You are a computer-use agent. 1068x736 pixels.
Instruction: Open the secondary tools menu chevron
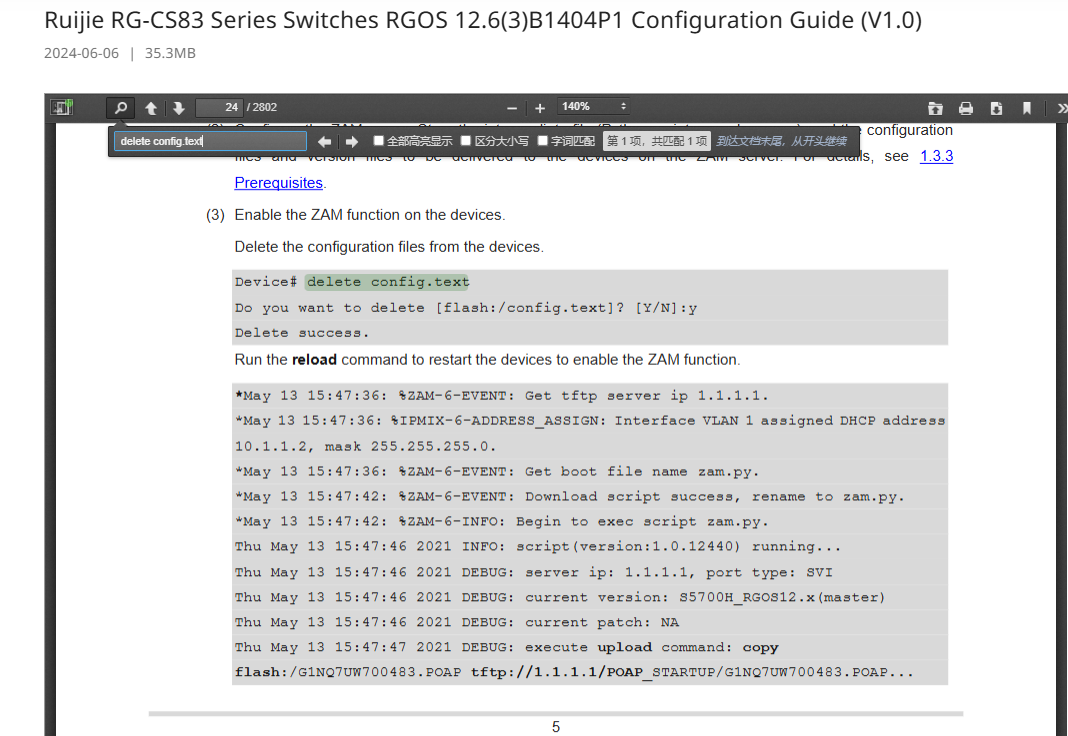pyautogui.click(x=1061, y=108)
